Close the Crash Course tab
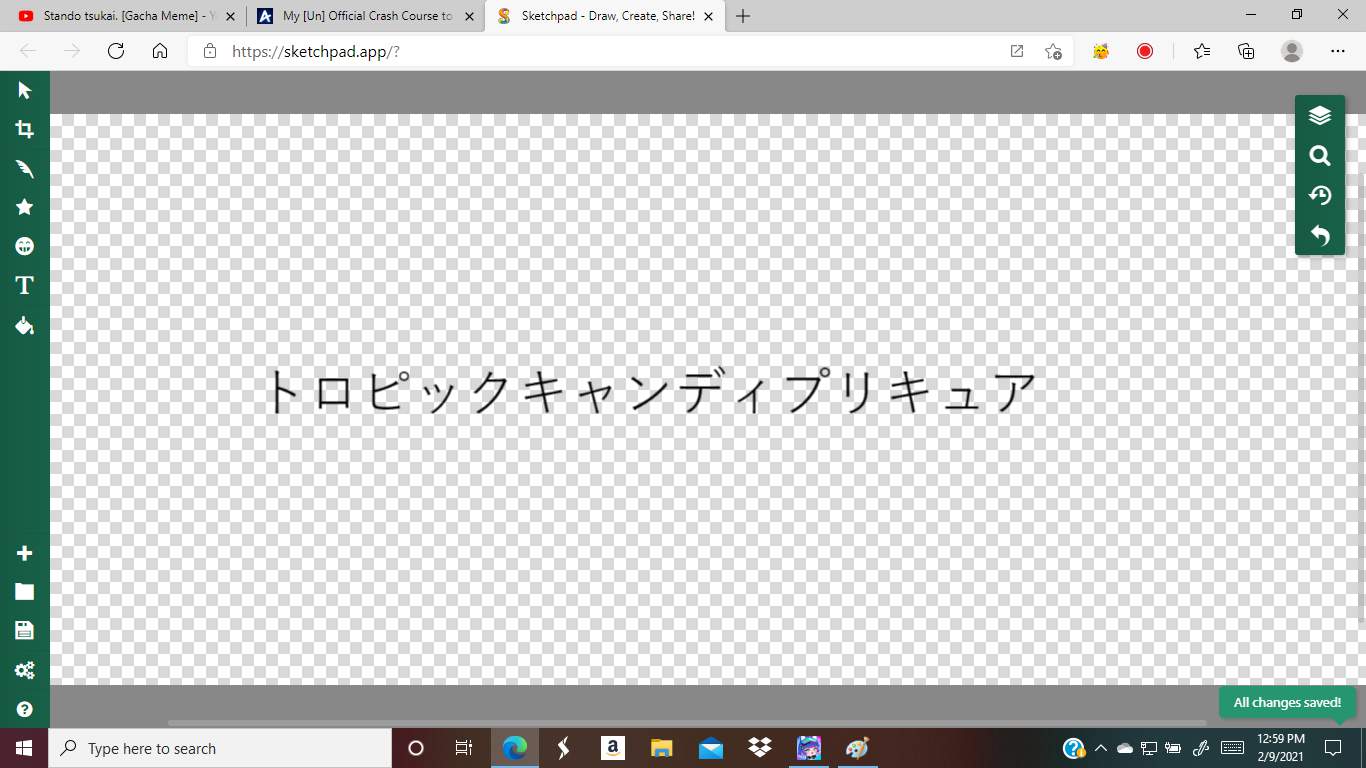The image size is (1366, 768). click(469, 16)
